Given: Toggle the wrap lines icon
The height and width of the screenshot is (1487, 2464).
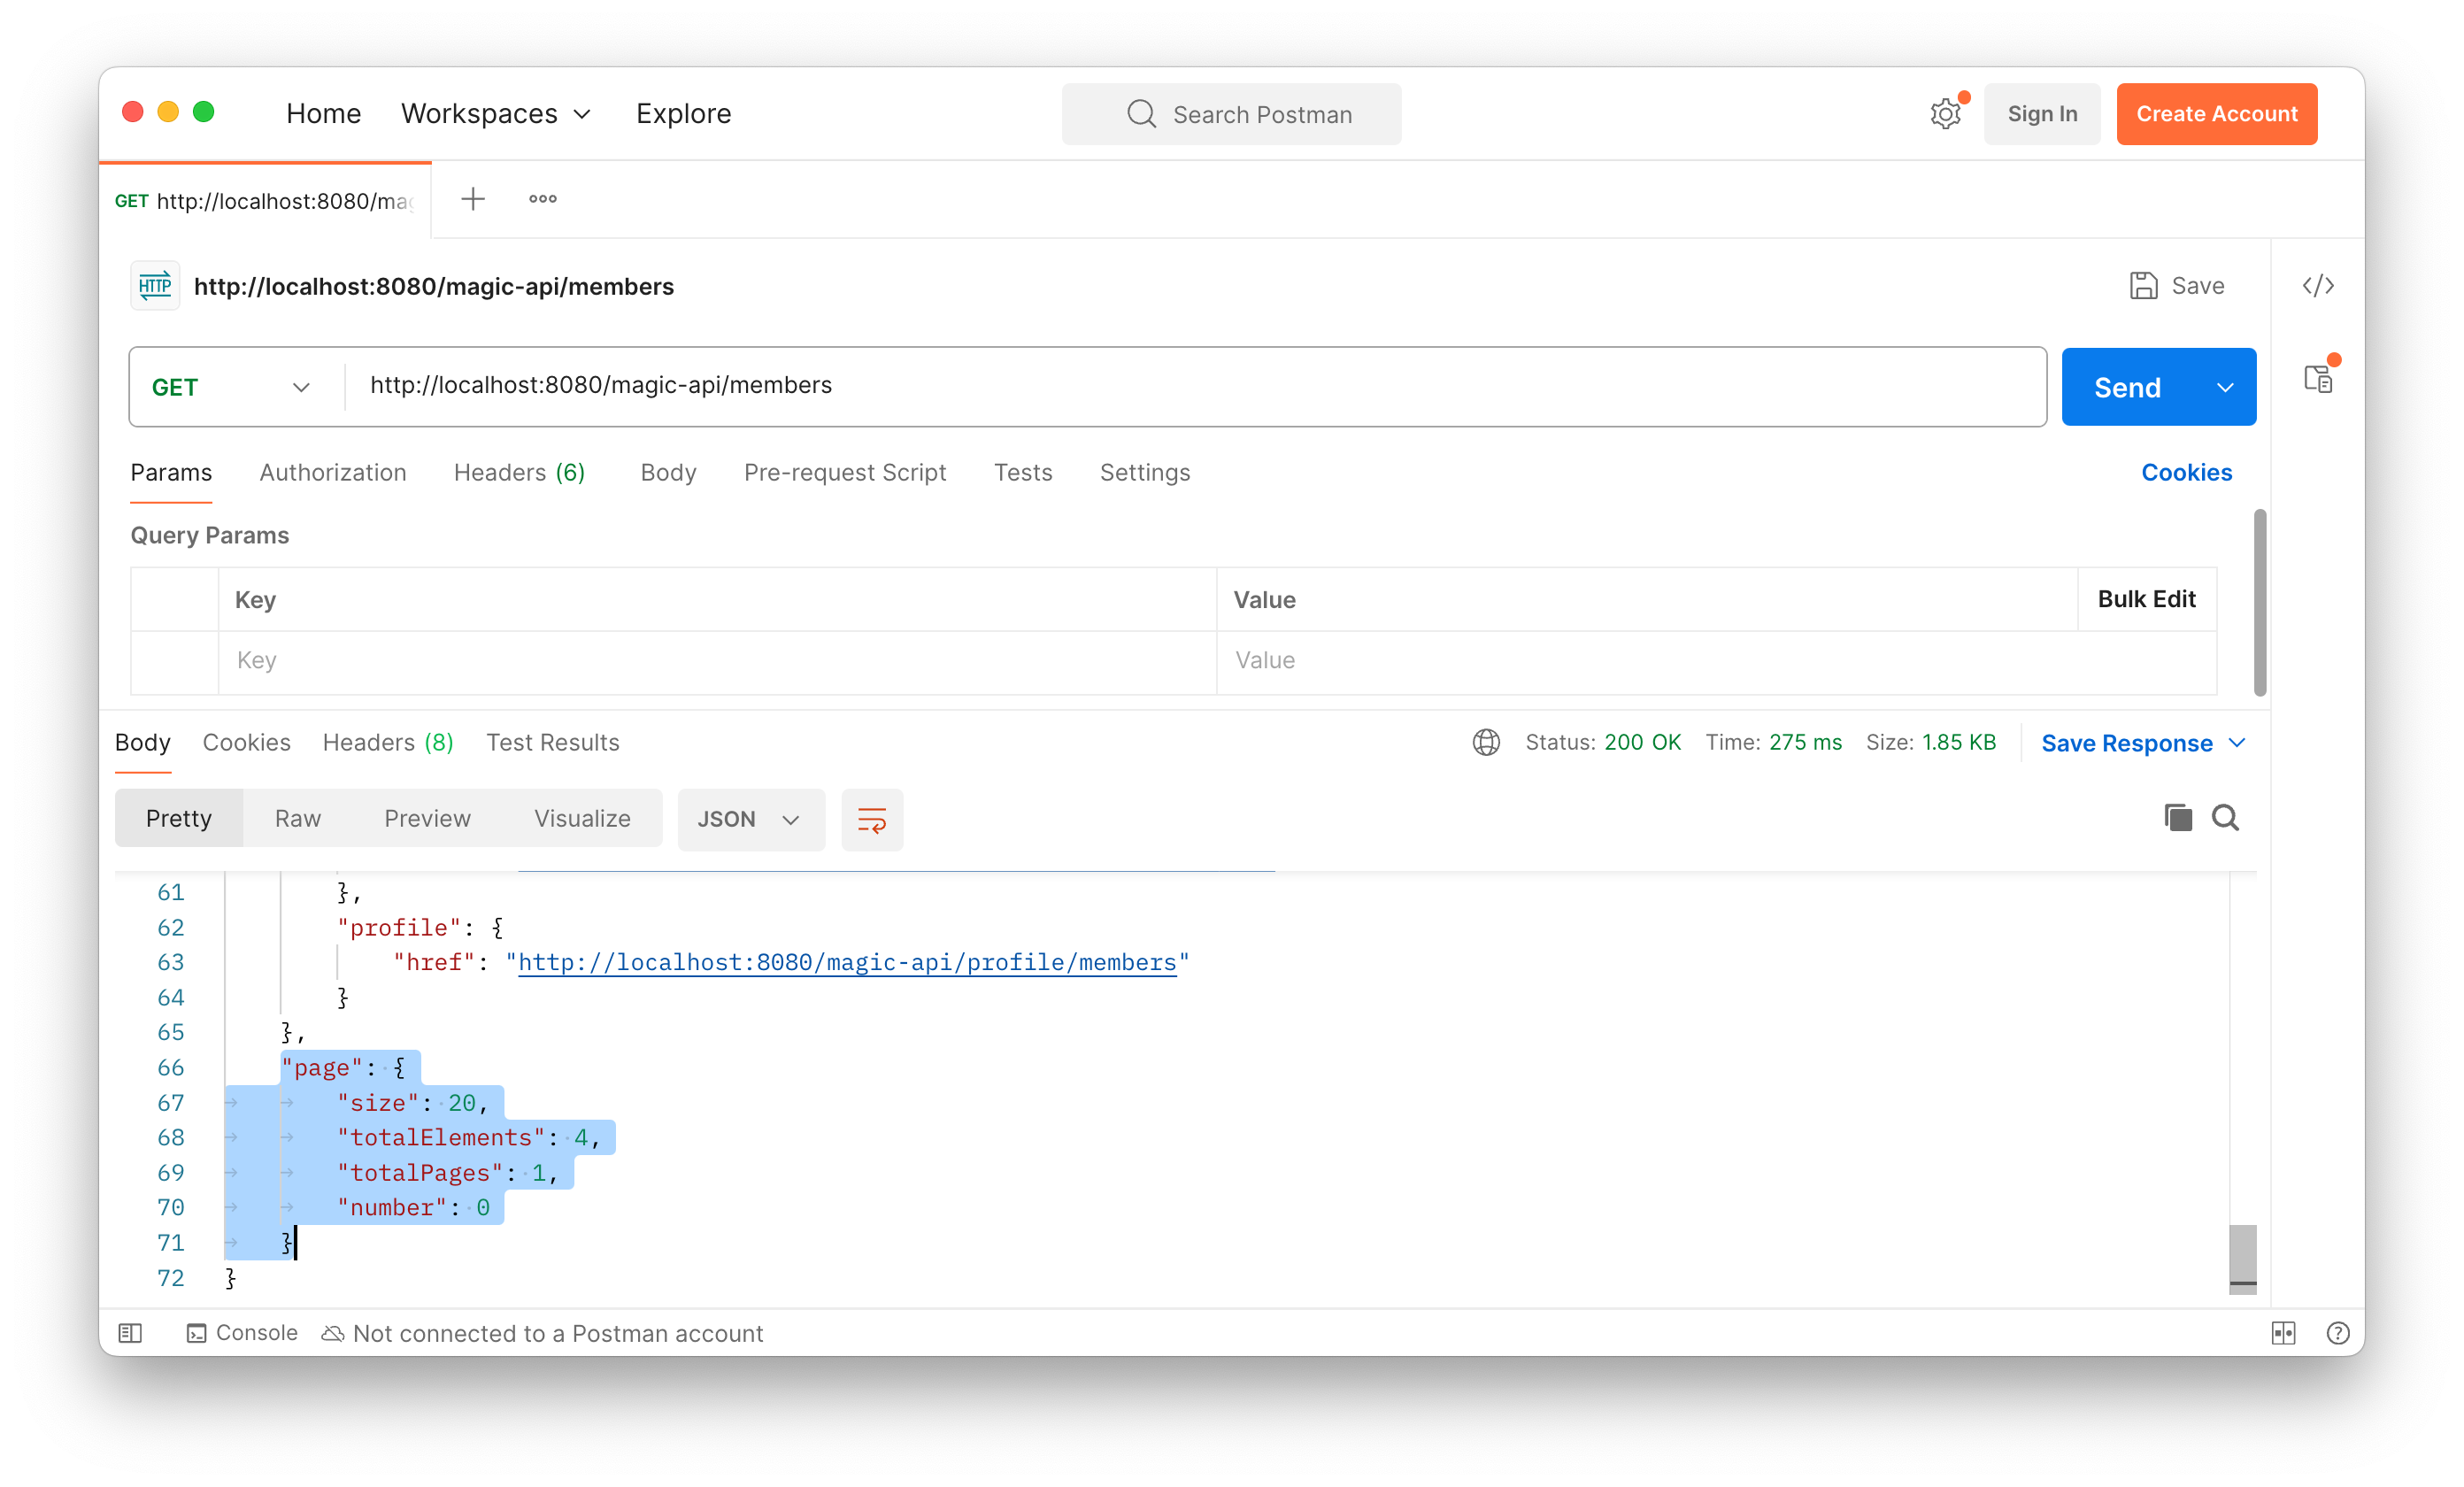Looking at the screenshot, I should coord(871,820).
